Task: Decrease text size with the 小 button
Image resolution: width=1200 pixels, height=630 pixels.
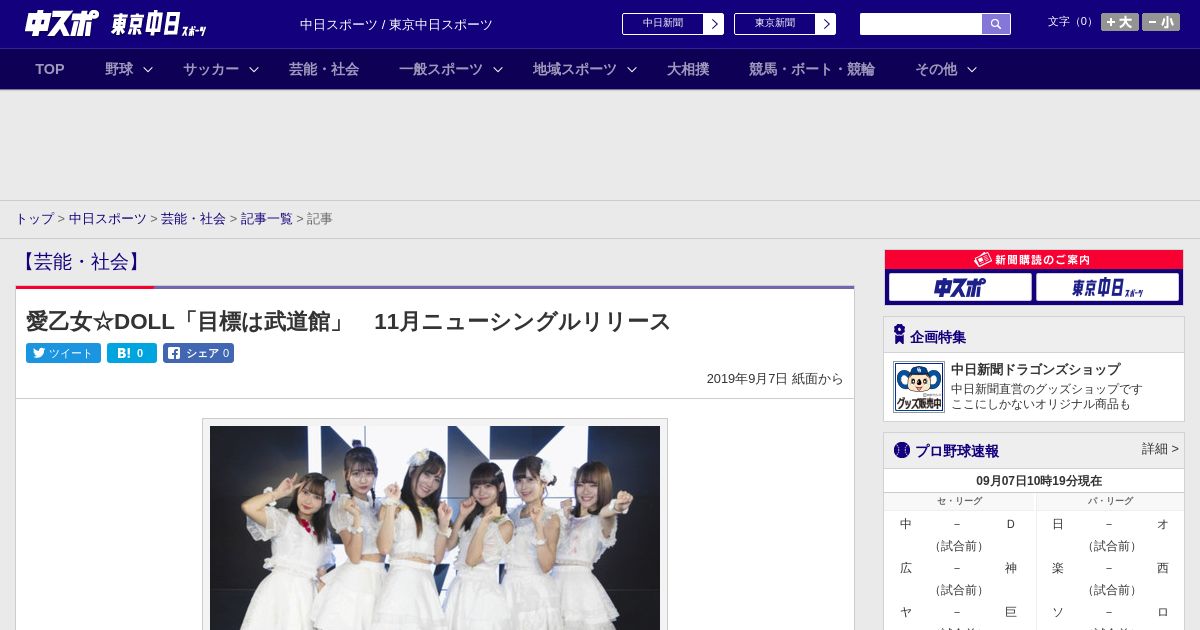Action: (1161, 22)
